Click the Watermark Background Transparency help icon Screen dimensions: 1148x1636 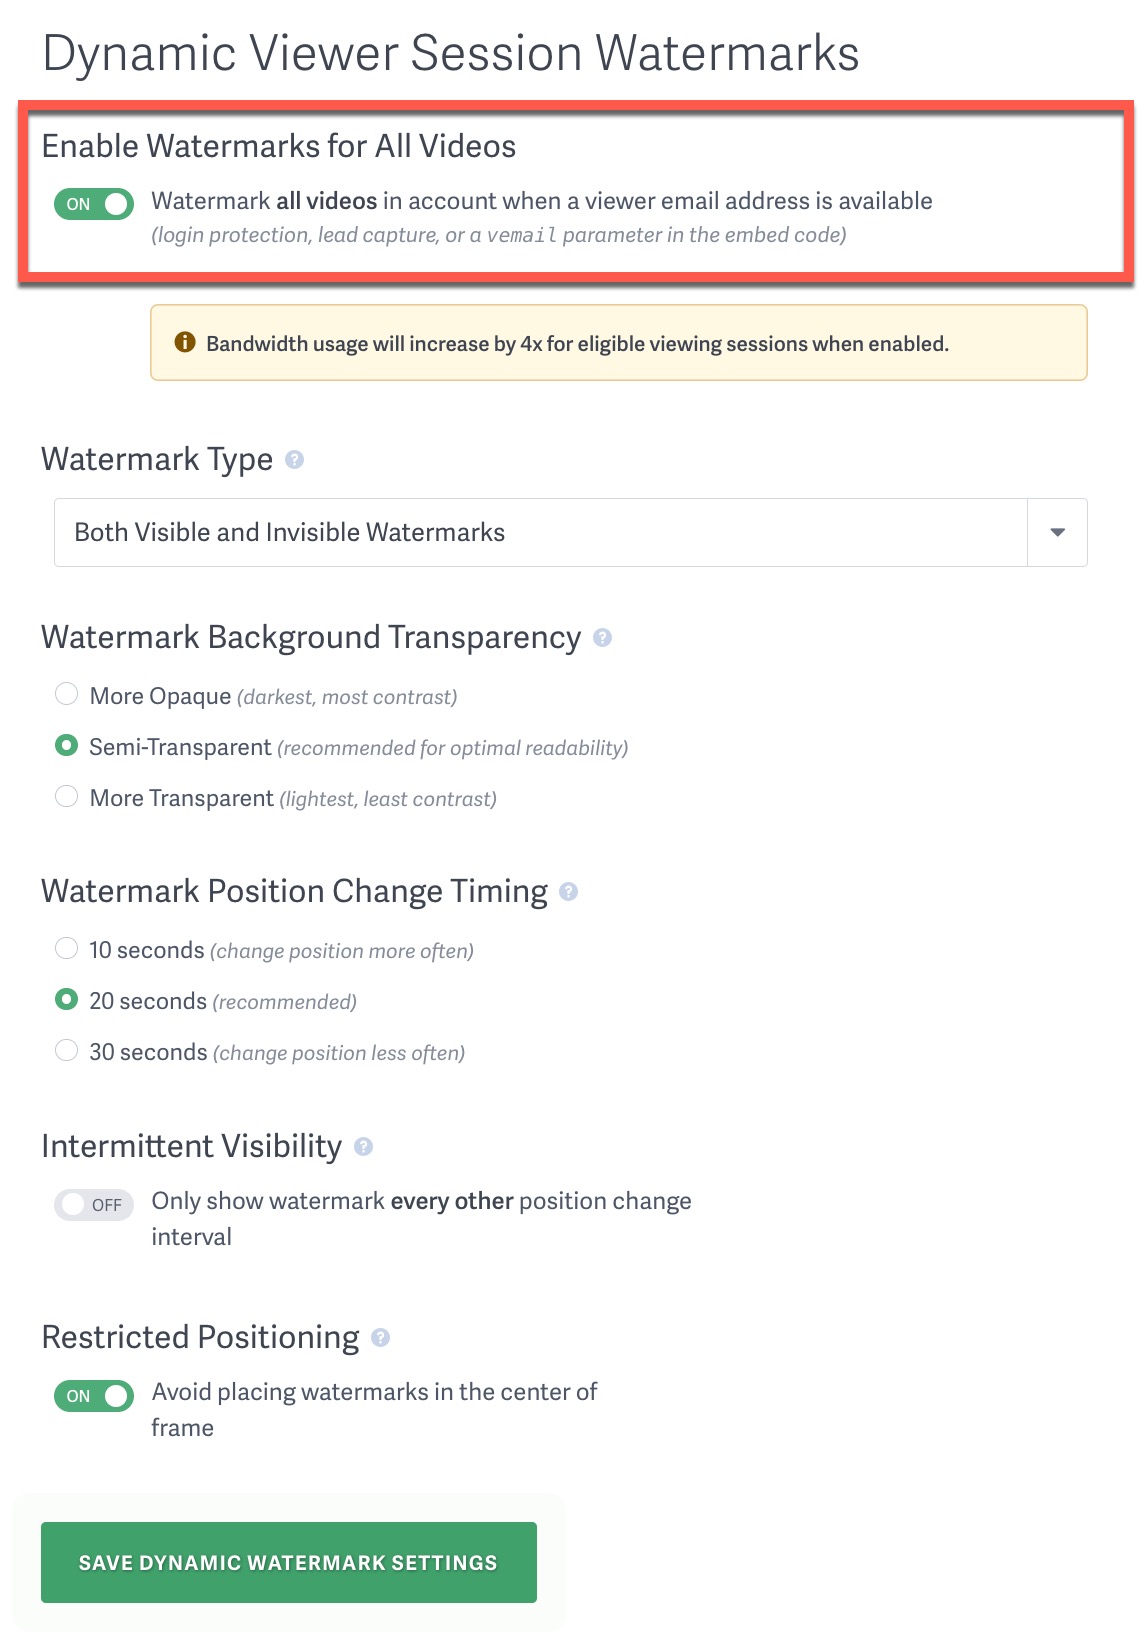click(602, 637)
